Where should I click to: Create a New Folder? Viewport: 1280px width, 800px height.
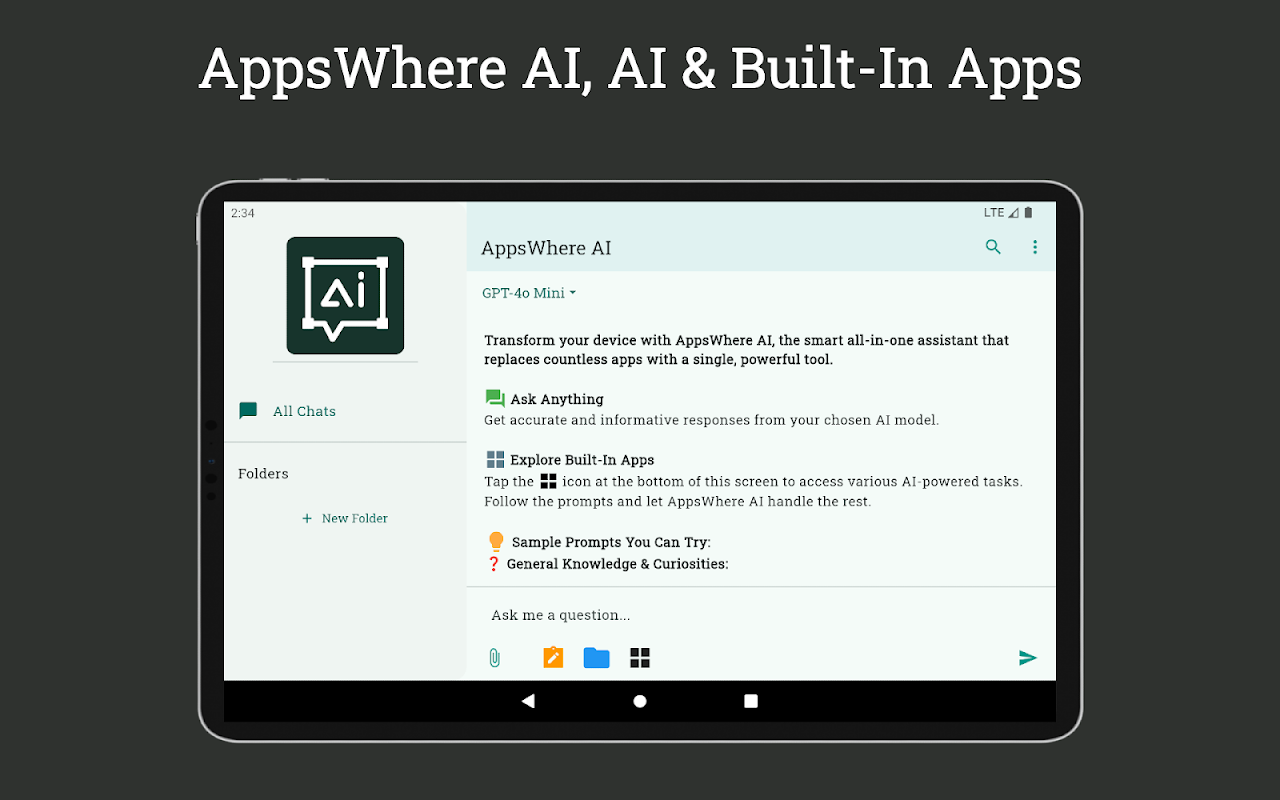tap(345, 518)
